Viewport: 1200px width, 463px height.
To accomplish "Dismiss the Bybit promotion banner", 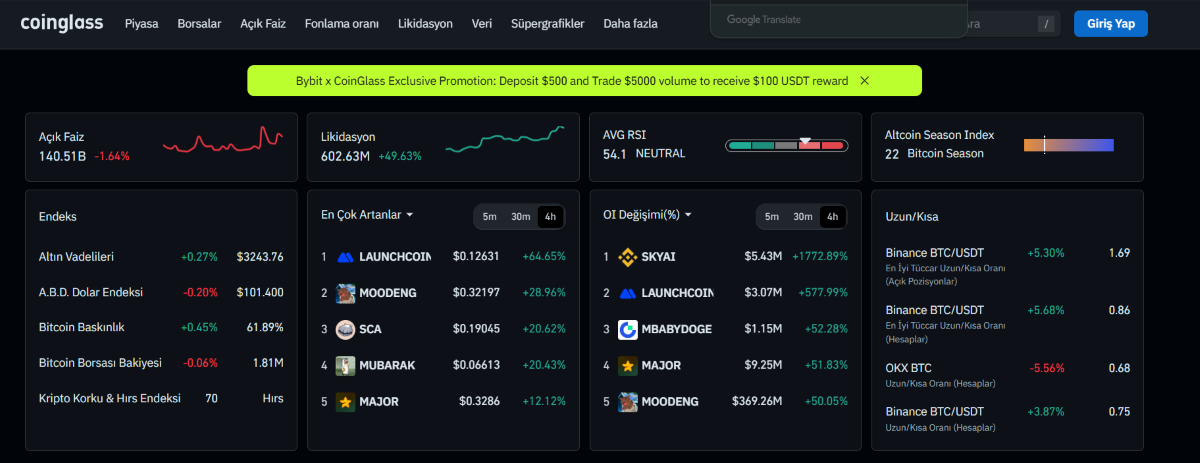I will (864, 80).
